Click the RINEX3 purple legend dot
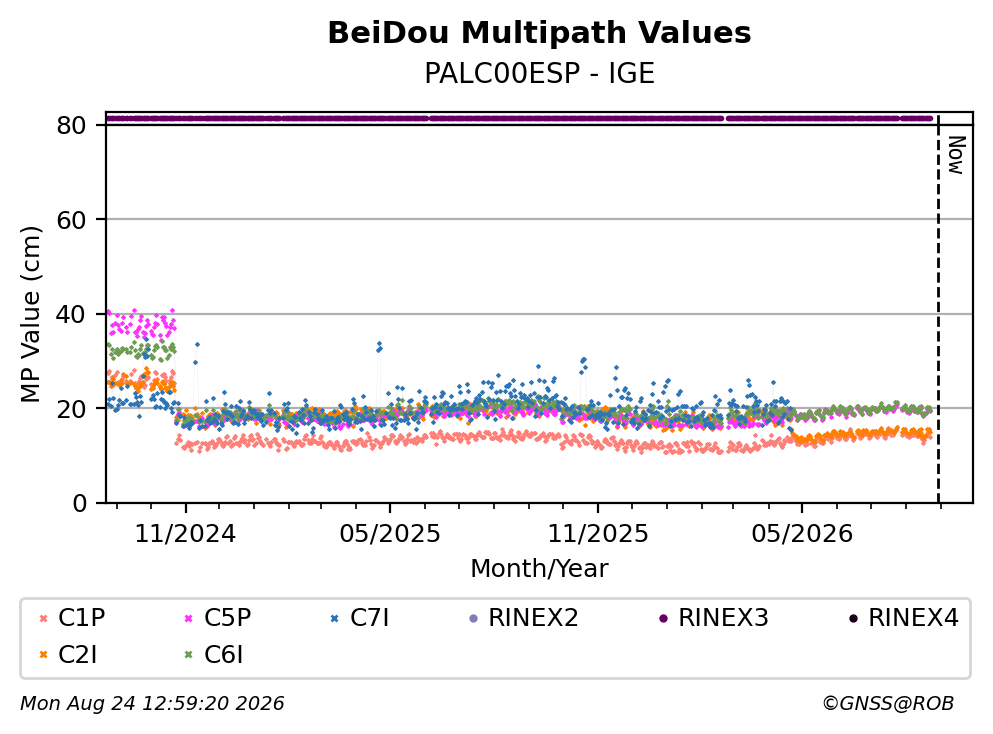993x734 pixels. 664,618
